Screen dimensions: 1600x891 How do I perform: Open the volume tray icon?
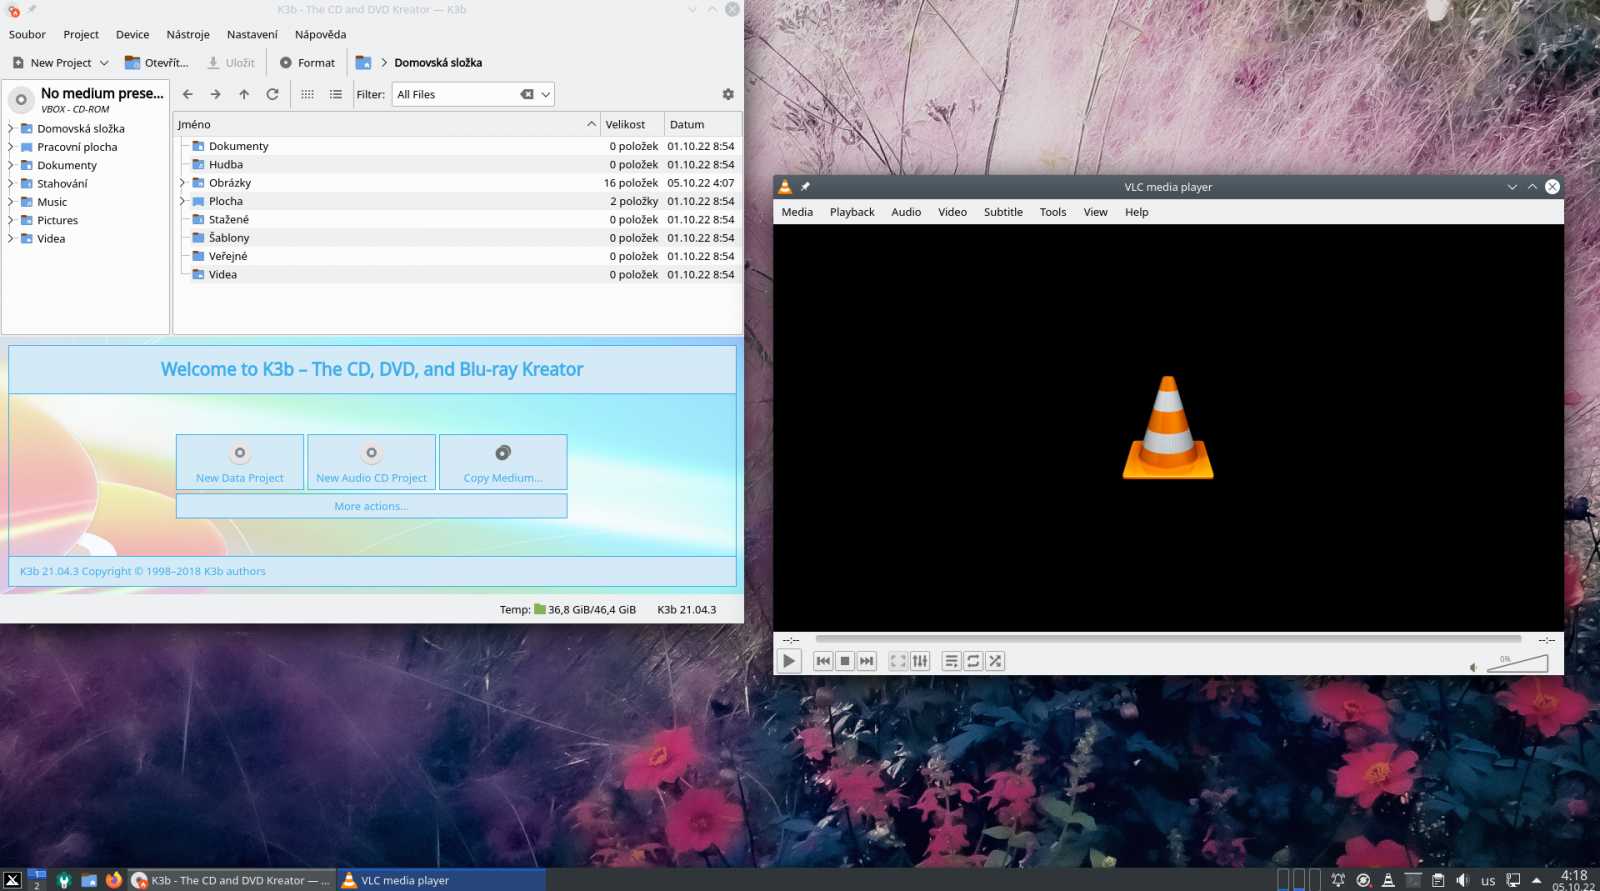(x=1463, y=880)
